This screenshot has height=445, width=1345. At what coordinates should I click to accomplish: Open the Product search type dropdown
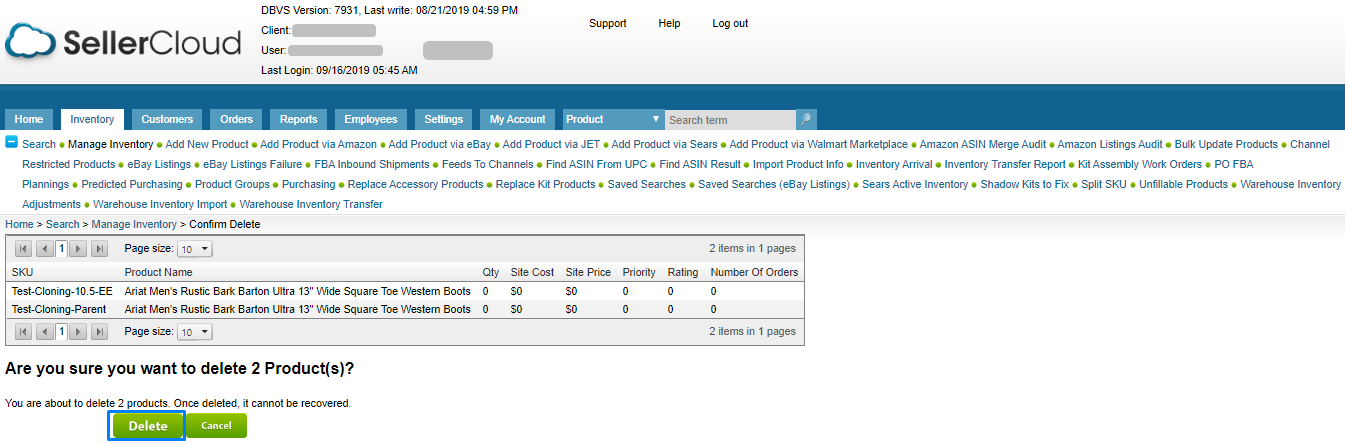613,119
